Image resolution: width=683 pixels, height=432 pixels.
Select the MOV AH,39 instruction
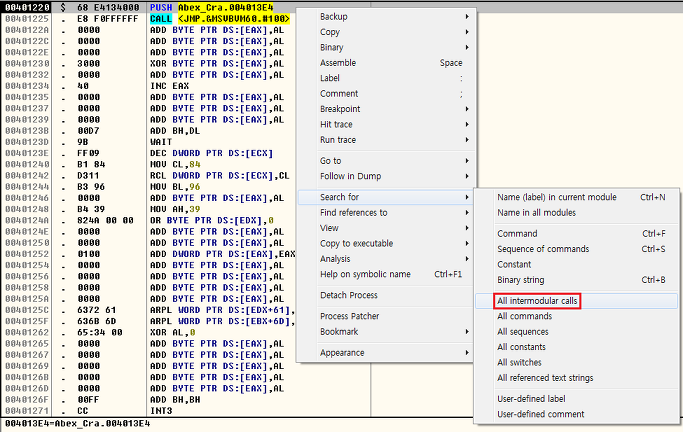click(x=175, y=209)
